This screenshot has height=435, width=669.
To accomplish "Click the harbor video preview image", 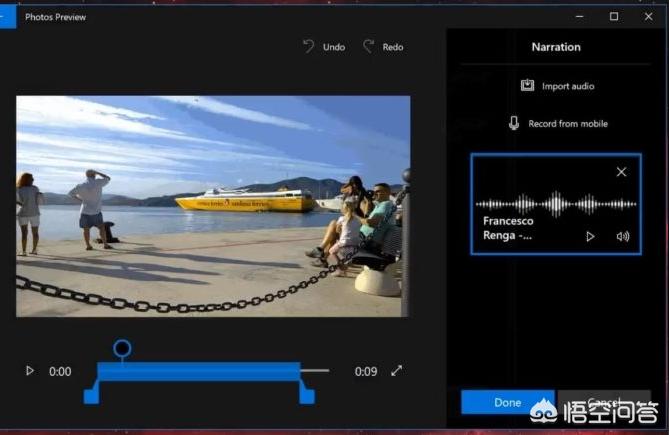I will [213, 206].
